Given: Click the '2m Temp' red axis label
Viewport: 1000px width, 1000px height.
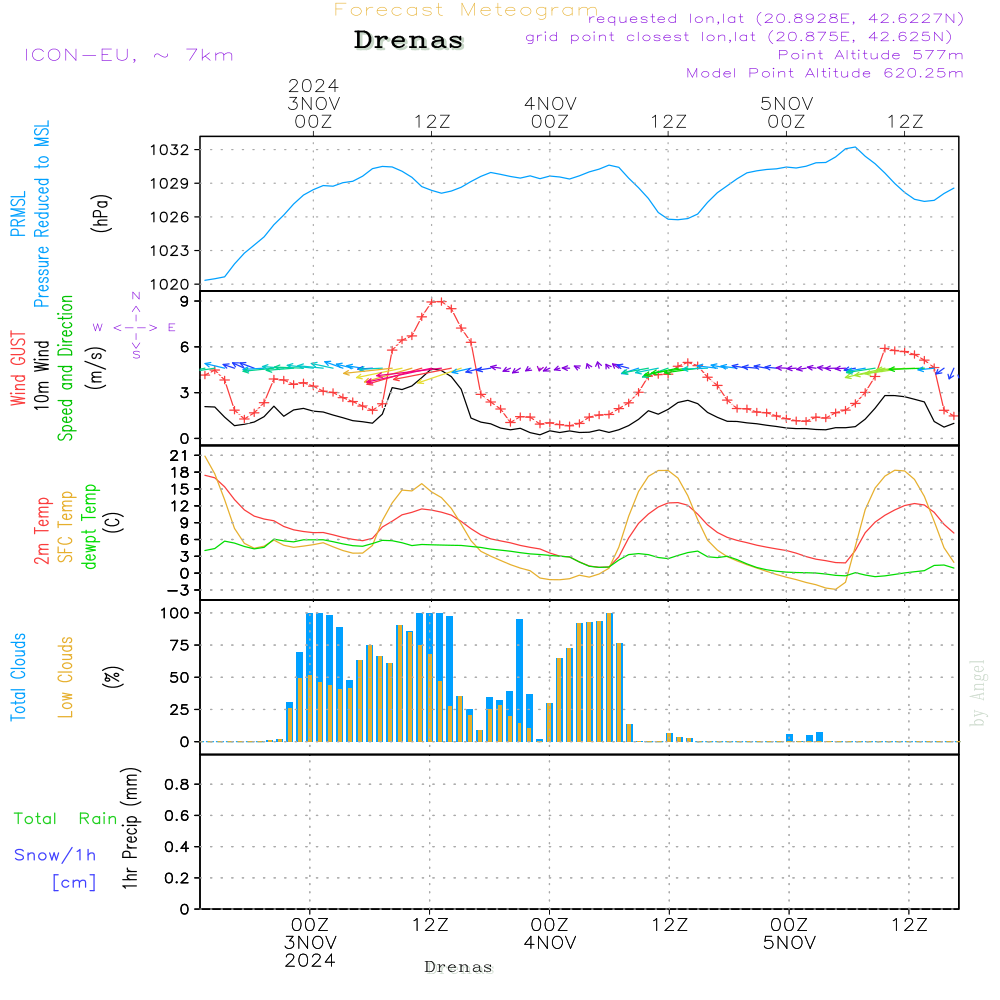Looking at the screenshot, I should (x=42, y=531).
